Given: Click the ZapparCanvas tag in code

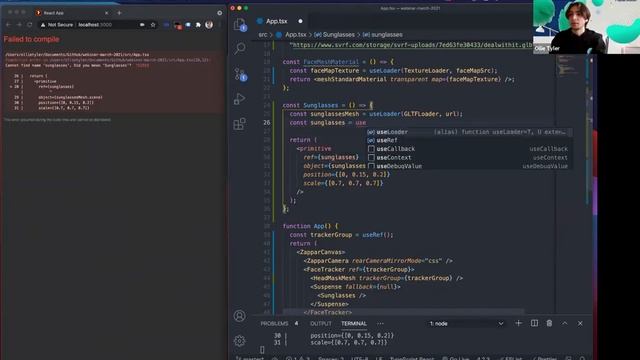Looking at the screenshot, I should pyautogui.click(x=321, y=252).
